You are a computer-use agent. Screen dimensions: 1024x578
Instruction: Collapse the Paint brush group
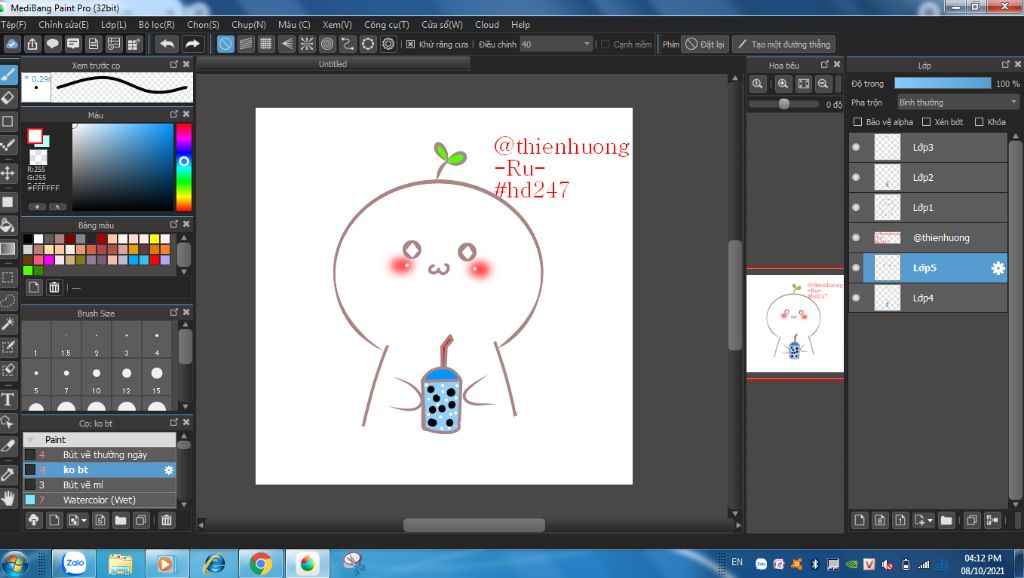pos(30,440)
